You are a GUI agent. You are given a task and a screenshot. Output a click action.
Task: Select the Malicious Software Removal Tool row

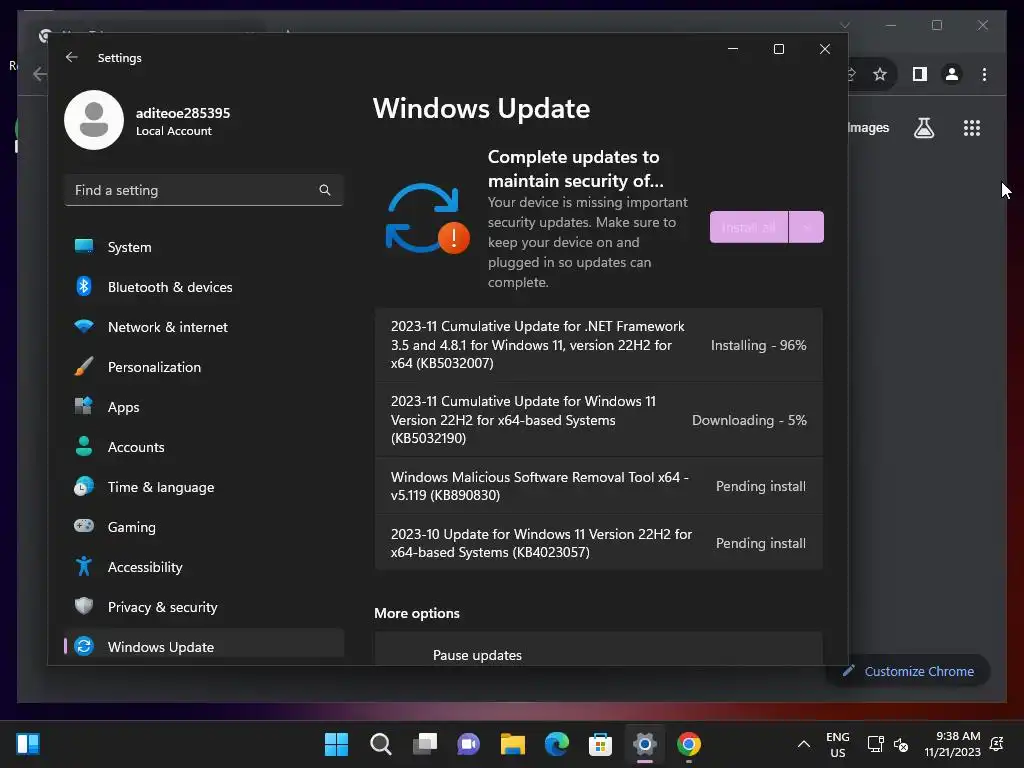point(599,486)
